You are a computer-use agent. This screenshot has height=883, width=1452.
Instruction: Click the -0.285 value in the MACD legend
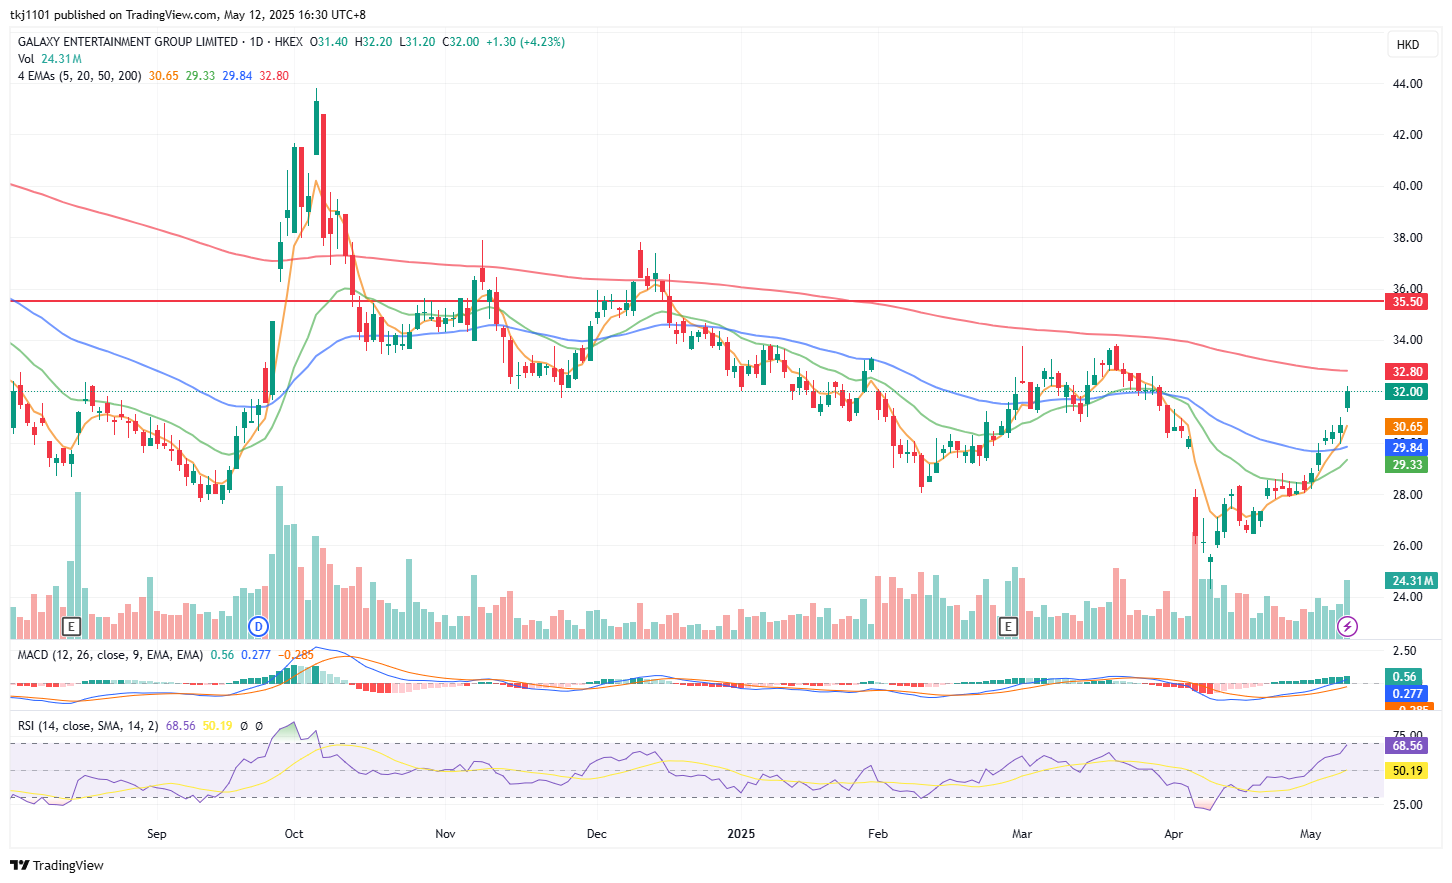coord(298,655)
